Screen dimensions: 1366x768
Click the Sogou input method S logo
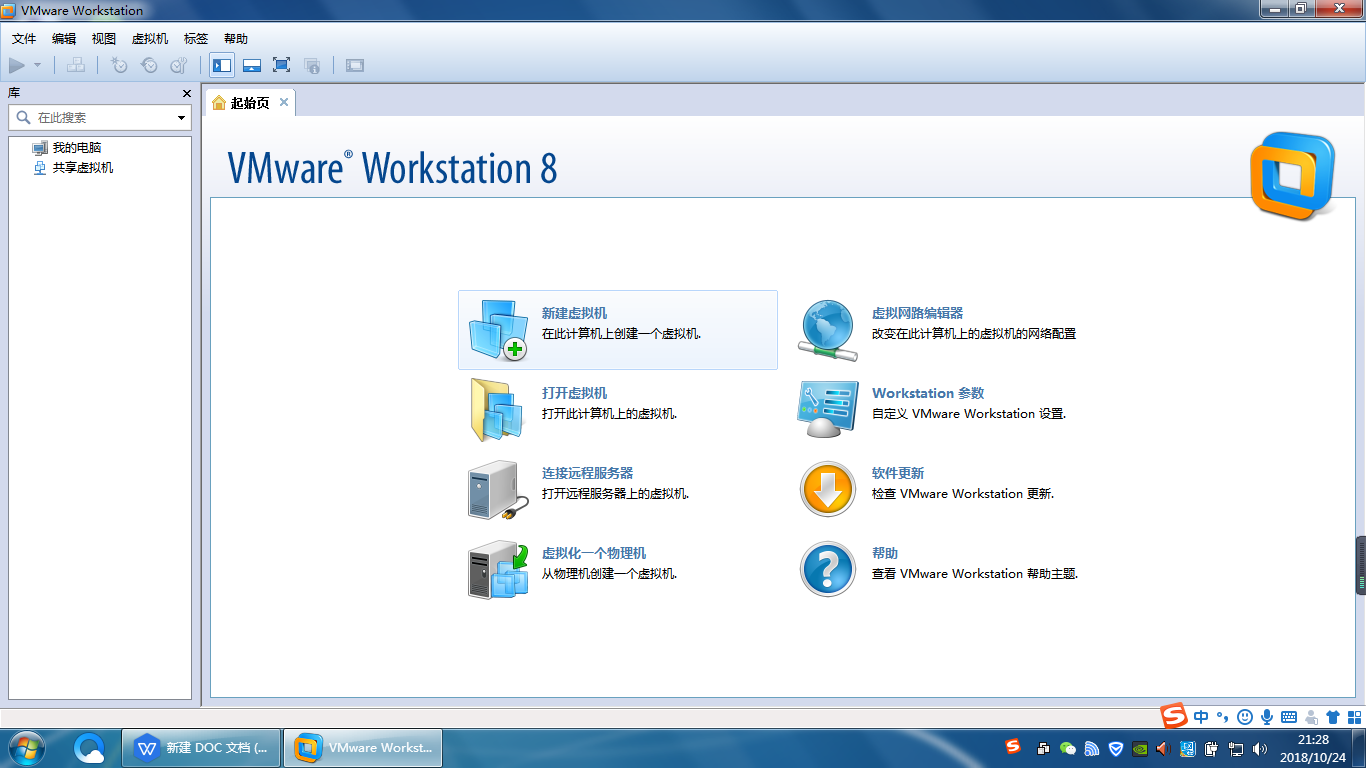coord(1174,716)
